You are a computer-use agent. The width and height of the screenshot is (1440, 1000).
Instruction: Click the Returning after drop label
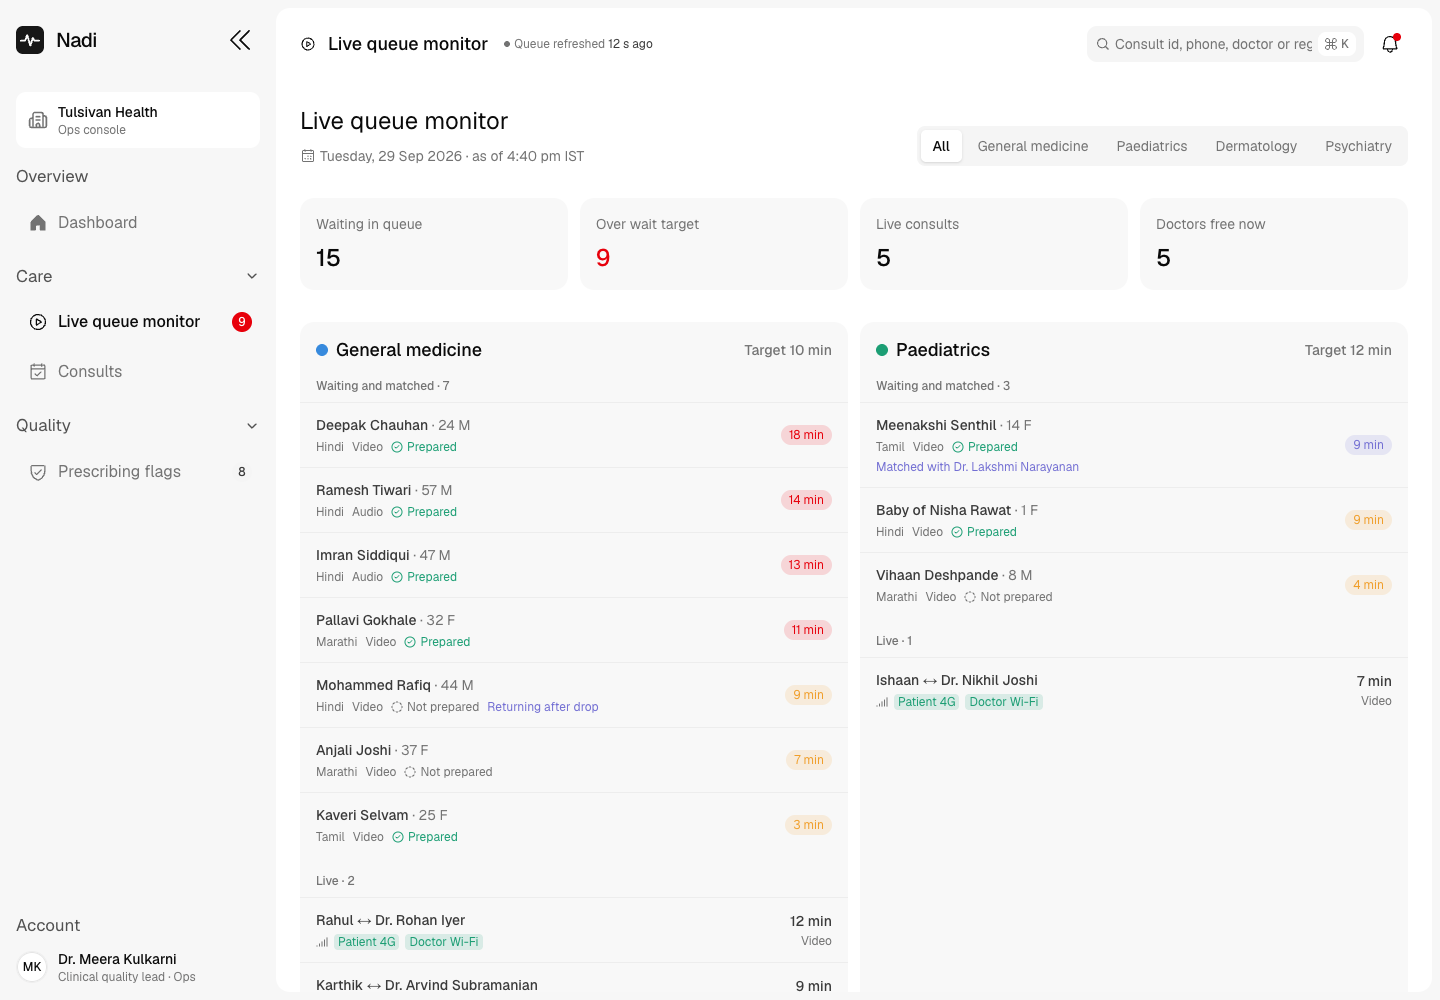(543, 707)
